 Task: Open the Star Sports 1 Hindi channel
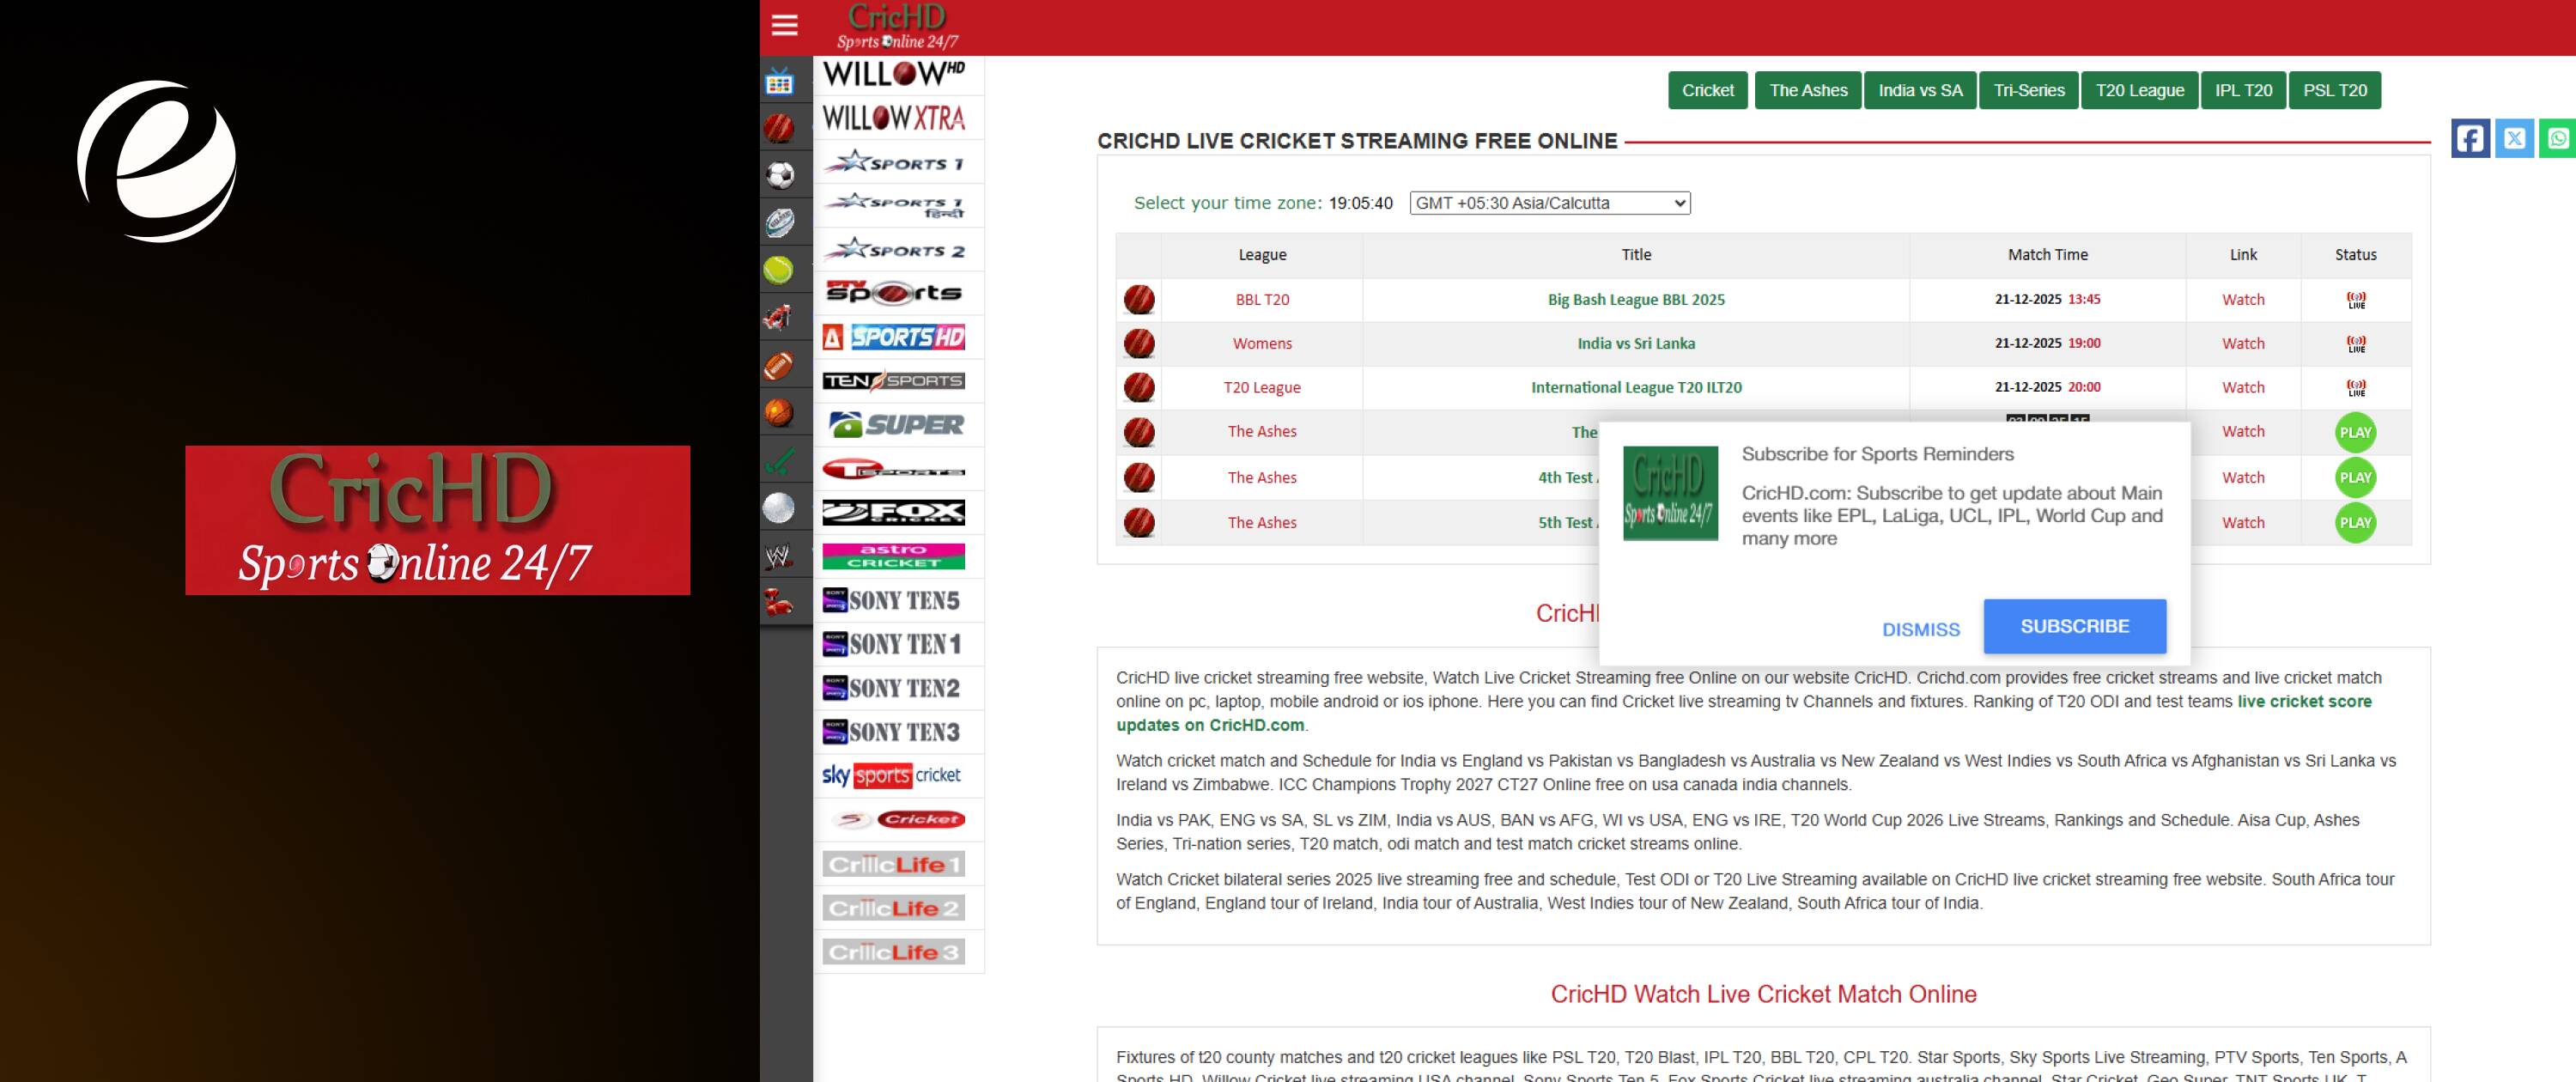tap(894, 205)
